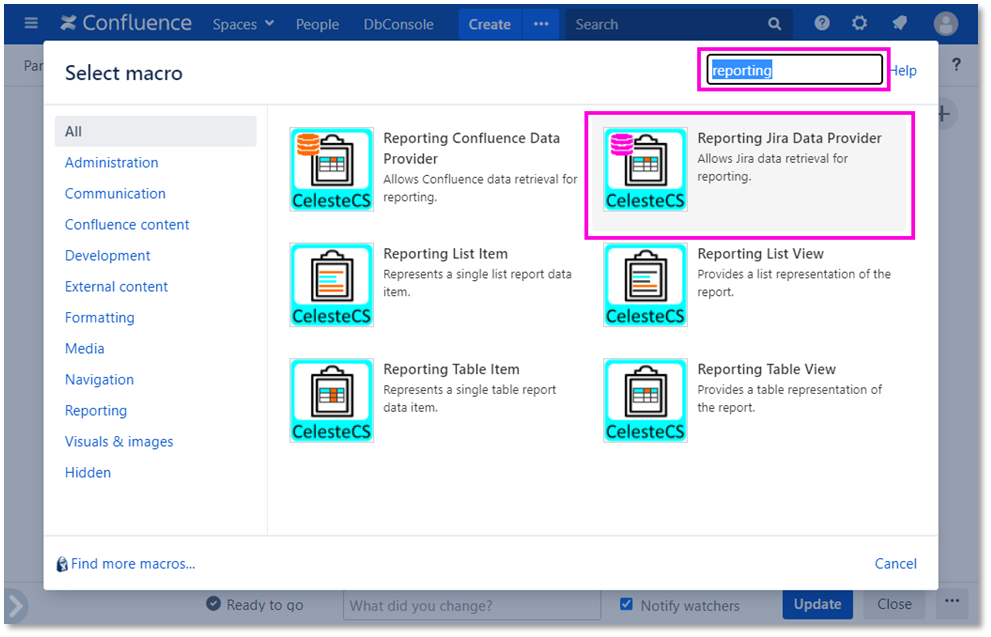Image resolution: width=991 pixels, height=637 pixels.
Task: Select the Reporting Table Item icon
Action: [331, 401]
